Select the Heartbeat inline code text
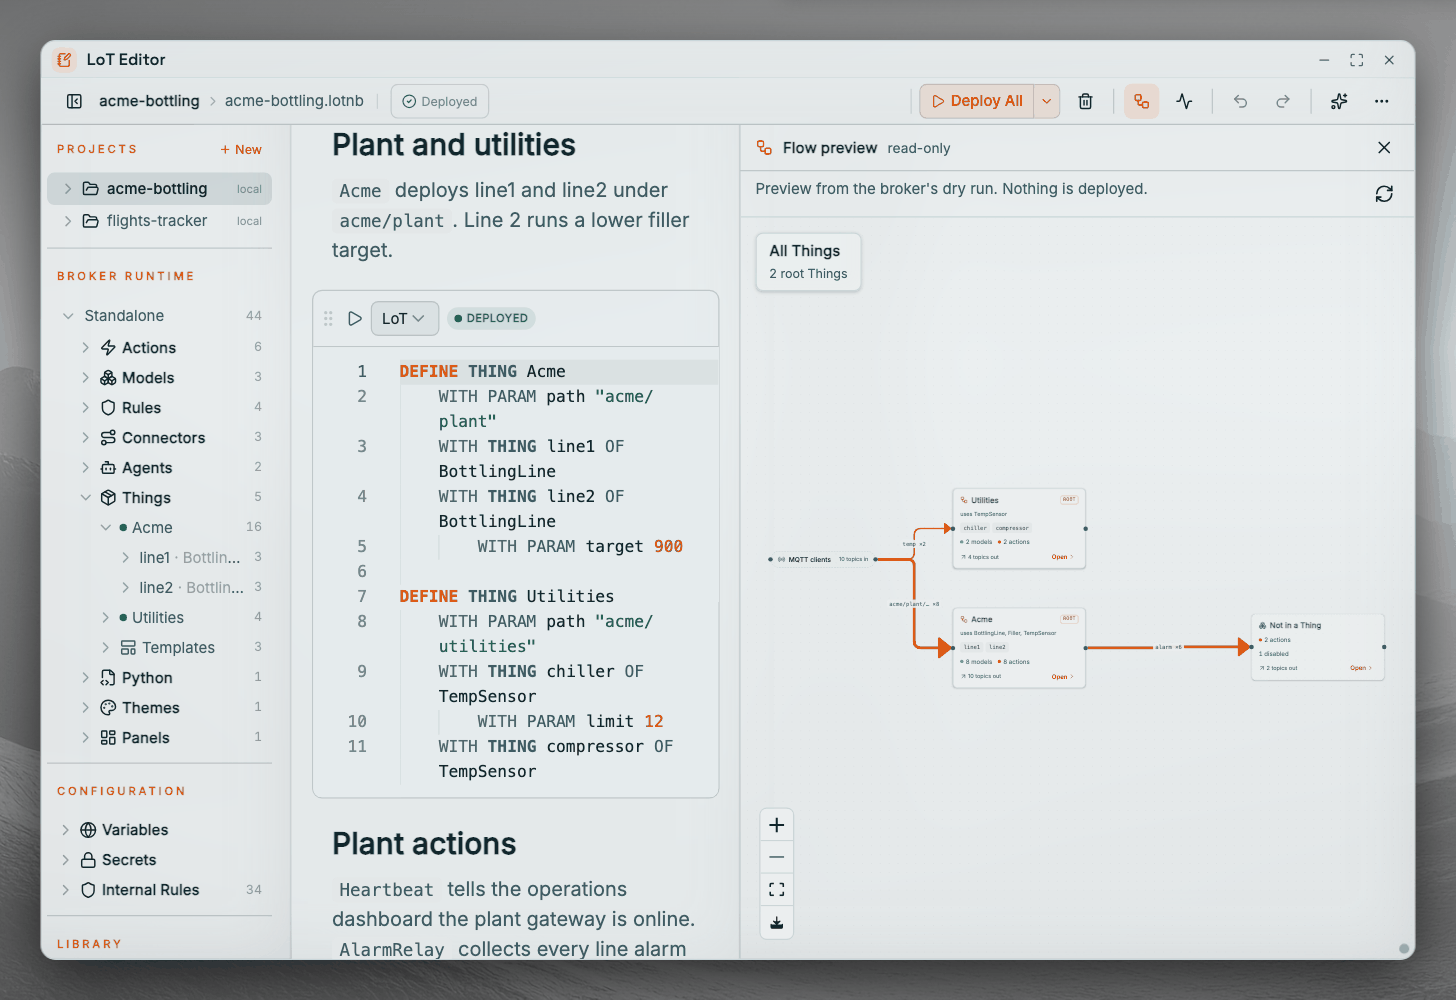1456x1000 pixels. (386, 890)
